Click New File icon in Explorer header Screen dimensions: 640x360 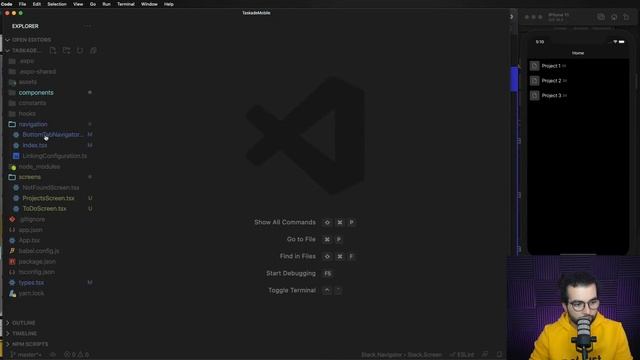(x=53, y=51)
